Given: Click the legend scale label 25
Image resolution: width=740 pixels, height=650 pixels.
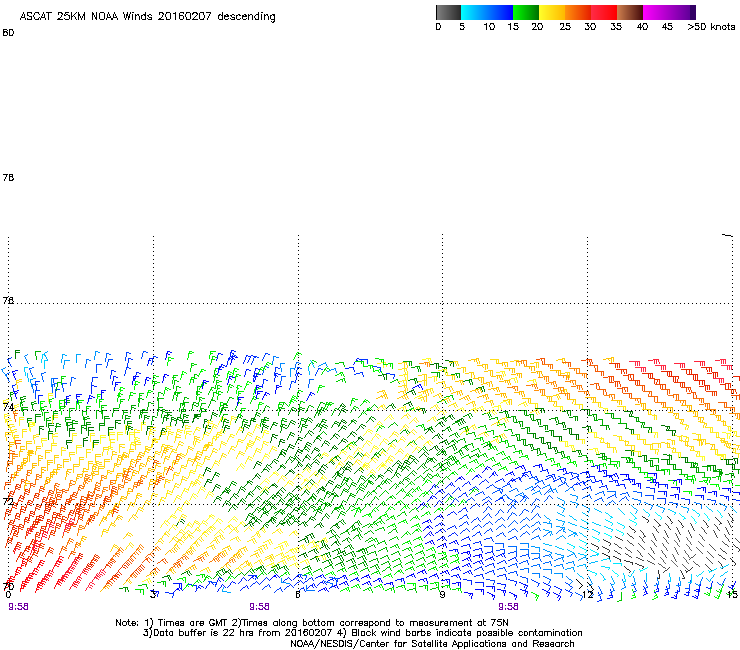Looking at the screenshot, I should (565, 27).
